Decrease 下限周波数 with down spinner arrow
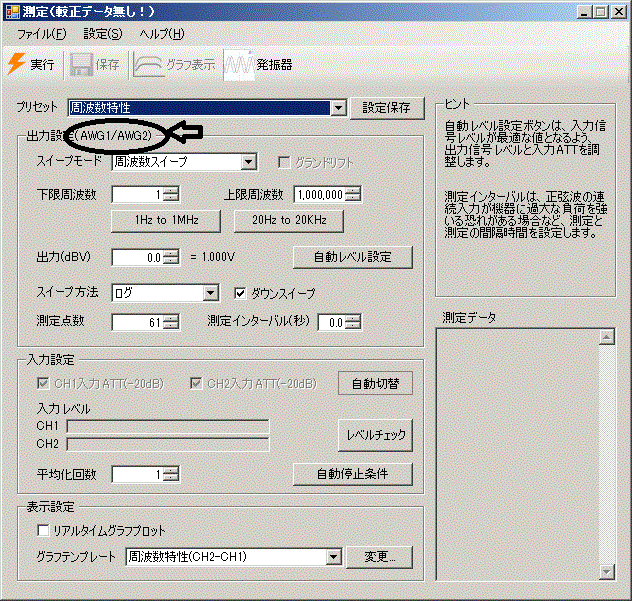 pyautogui.click(x=171, y=198)
